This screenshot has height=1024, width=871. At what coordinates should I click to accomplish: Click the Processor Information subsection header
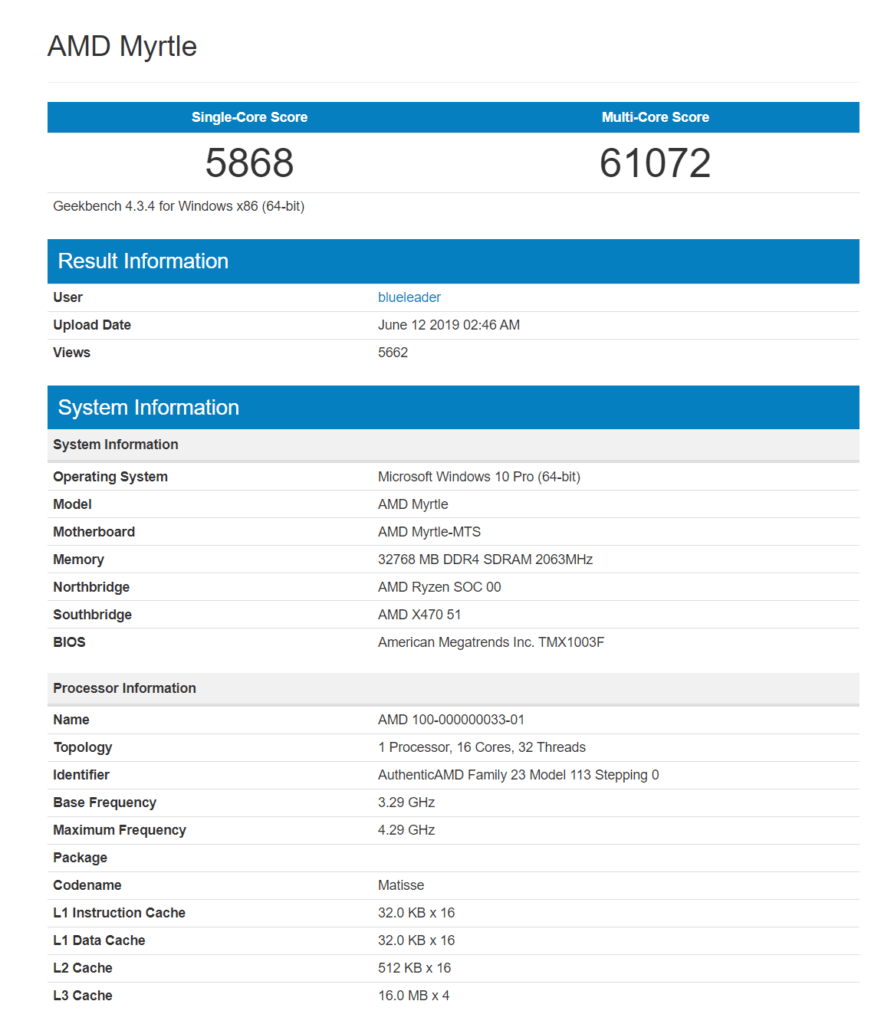pyautogui.click(x=124, y=688)
